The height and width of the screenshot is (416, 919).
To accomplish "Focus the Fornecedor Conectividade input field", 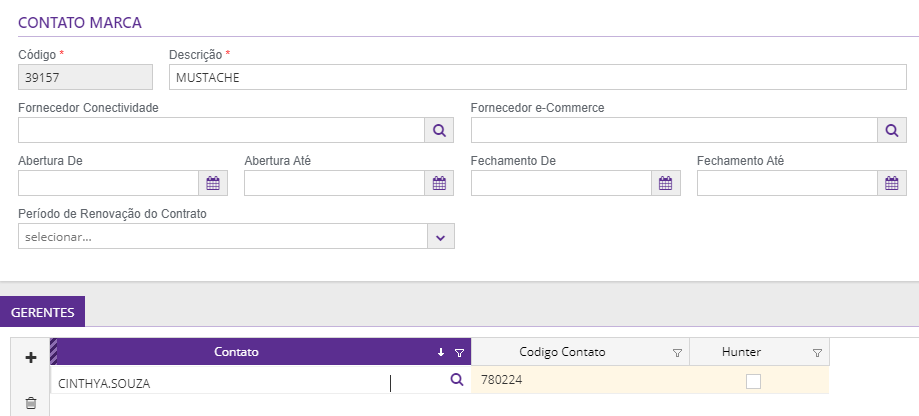I will (222, 130).
